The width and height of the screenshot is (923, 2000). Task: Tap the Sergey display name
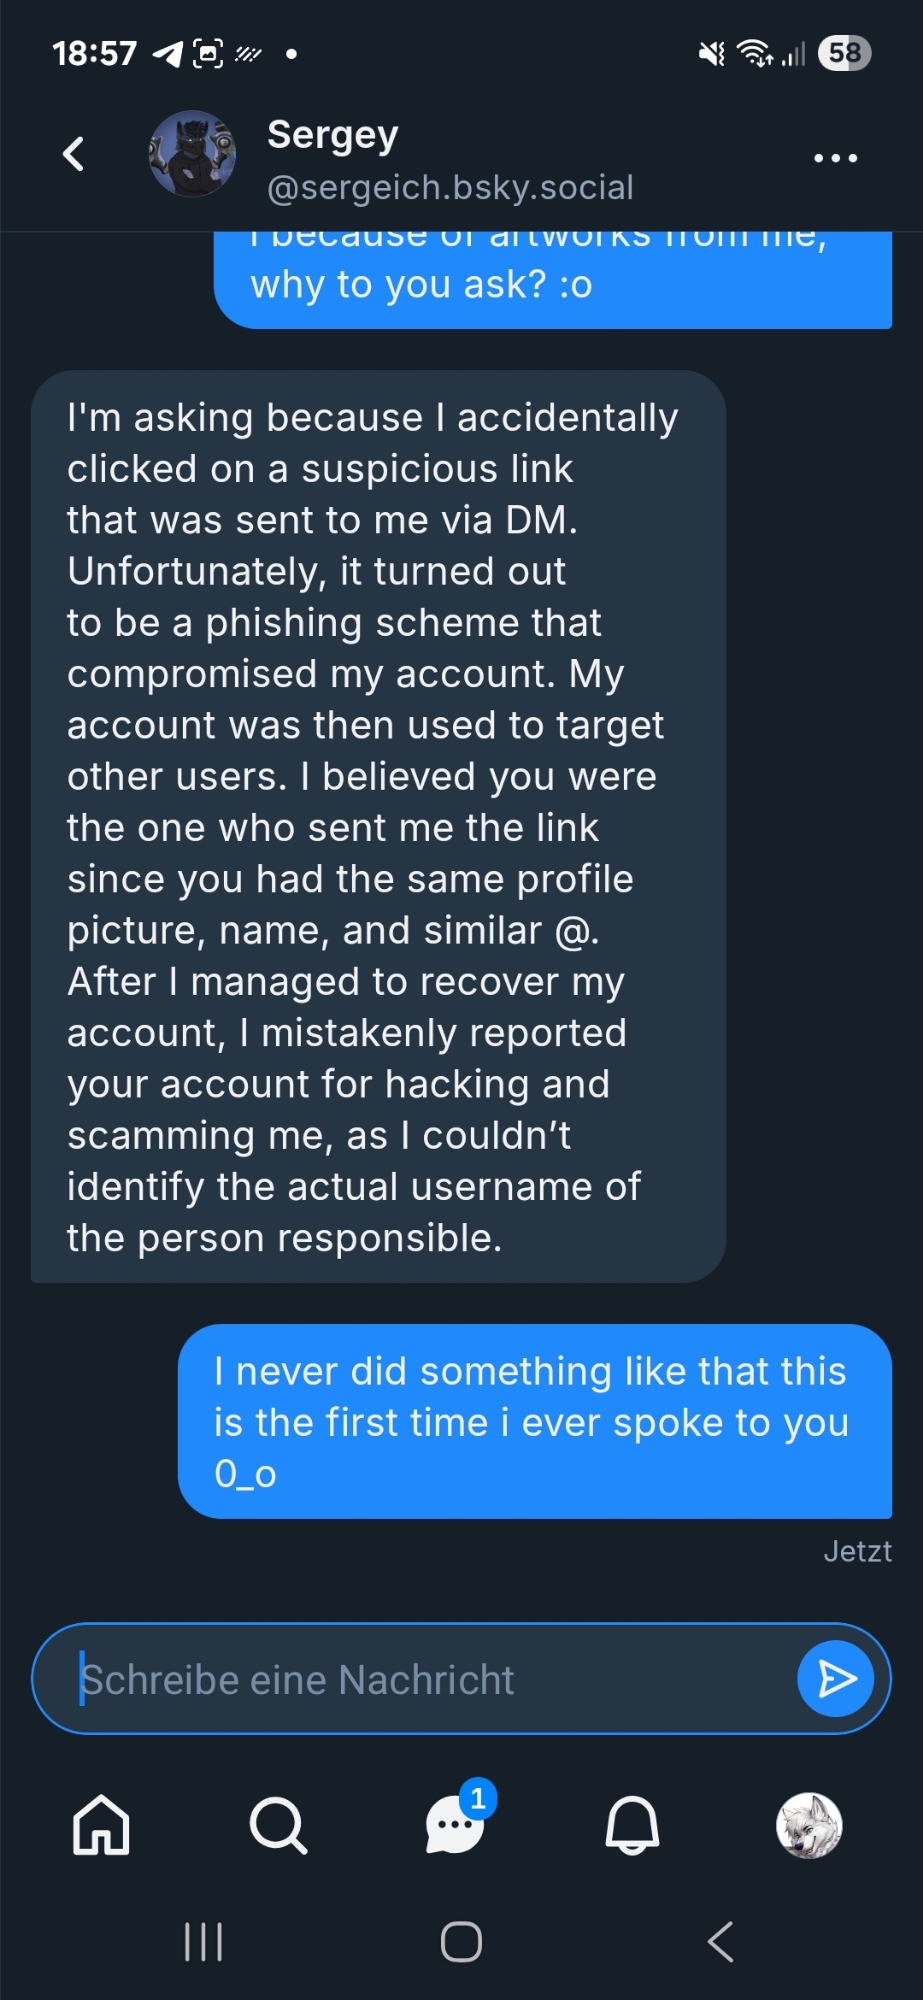333,134
